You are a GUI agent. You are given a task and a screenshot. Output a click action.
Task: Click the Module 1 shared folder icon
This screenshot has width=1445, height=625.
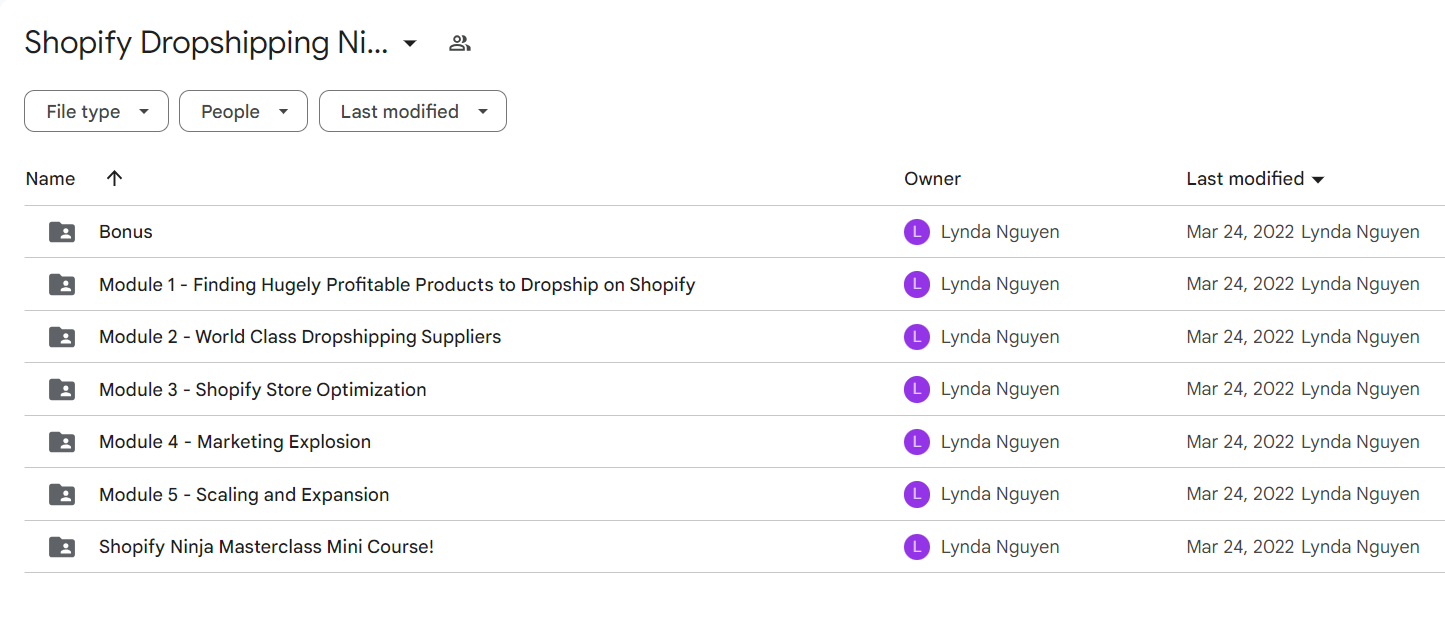(x=62, y=284)
